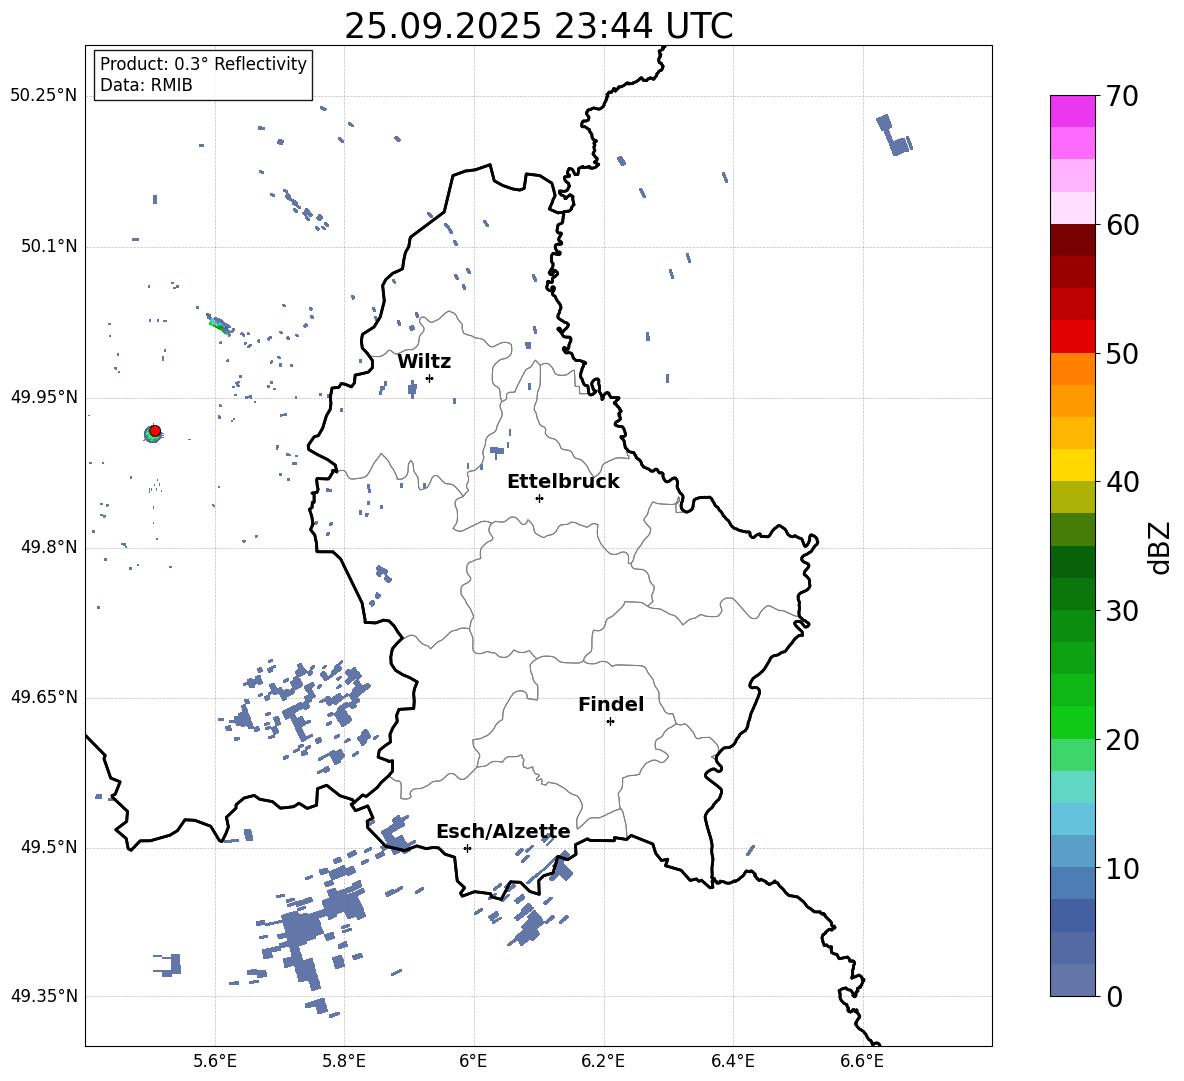The image size is (1184, 1081).
Task: Pick the bright red swatch just above 50 dBZ
Action: click(1073, 337)
